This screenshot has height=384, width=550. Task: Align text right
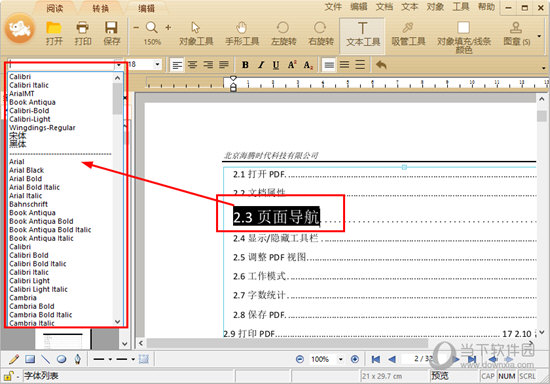click(208, 65)
